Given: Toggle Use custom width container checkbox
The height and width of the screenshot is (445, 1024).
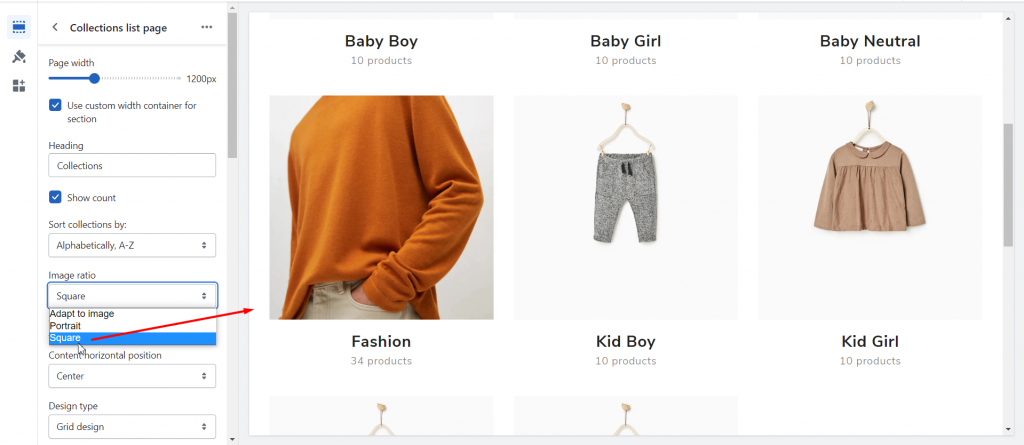Looking at the screenshot, I should pos(56,105).
